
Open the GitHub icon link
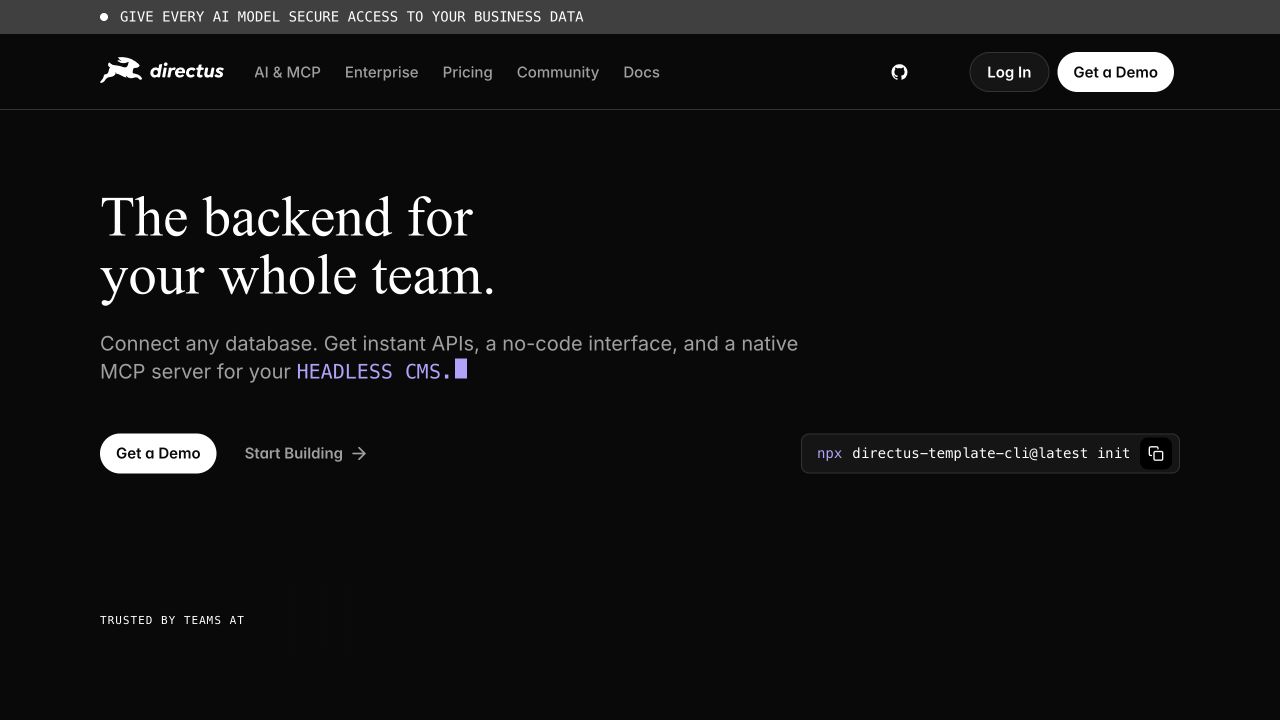pos(899,72)
